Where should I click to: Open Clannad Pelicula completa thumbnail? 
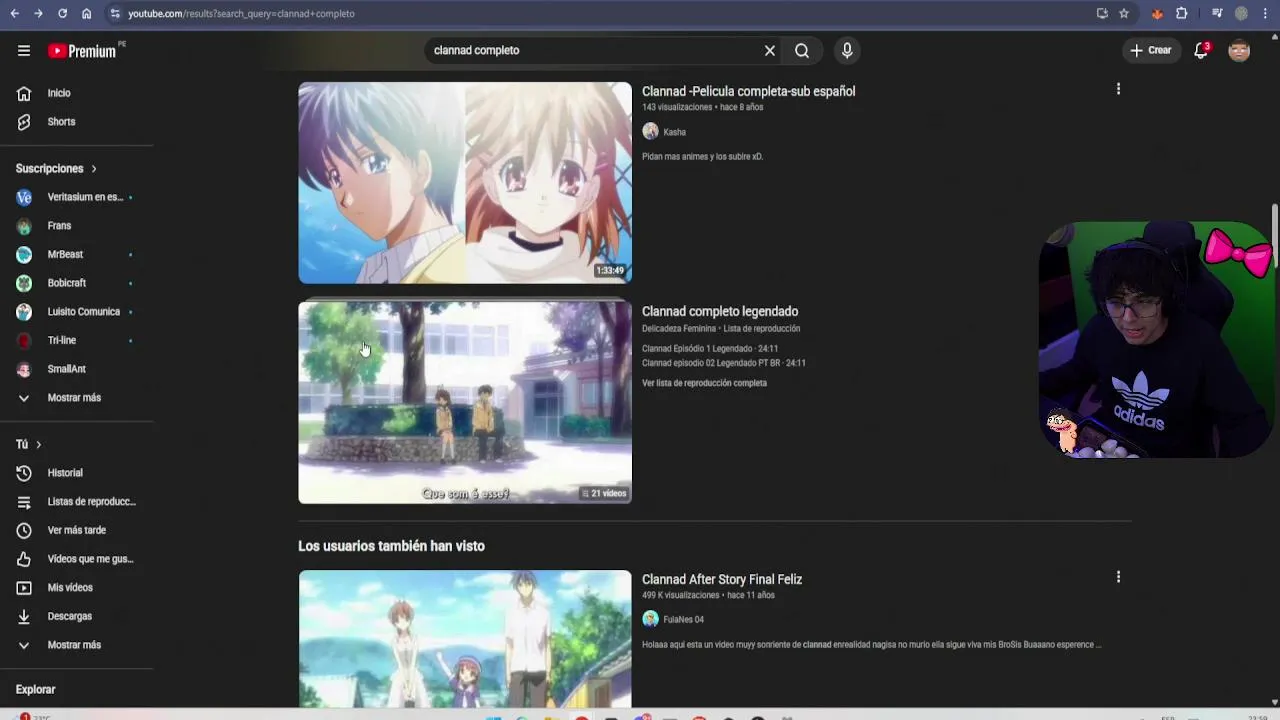click(x=465, y=183)
